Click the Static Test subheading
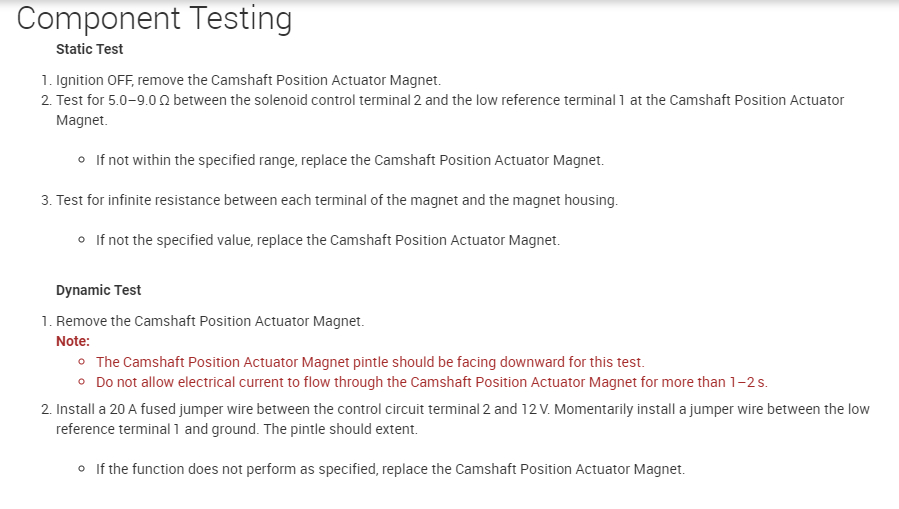 click(89, 49)
